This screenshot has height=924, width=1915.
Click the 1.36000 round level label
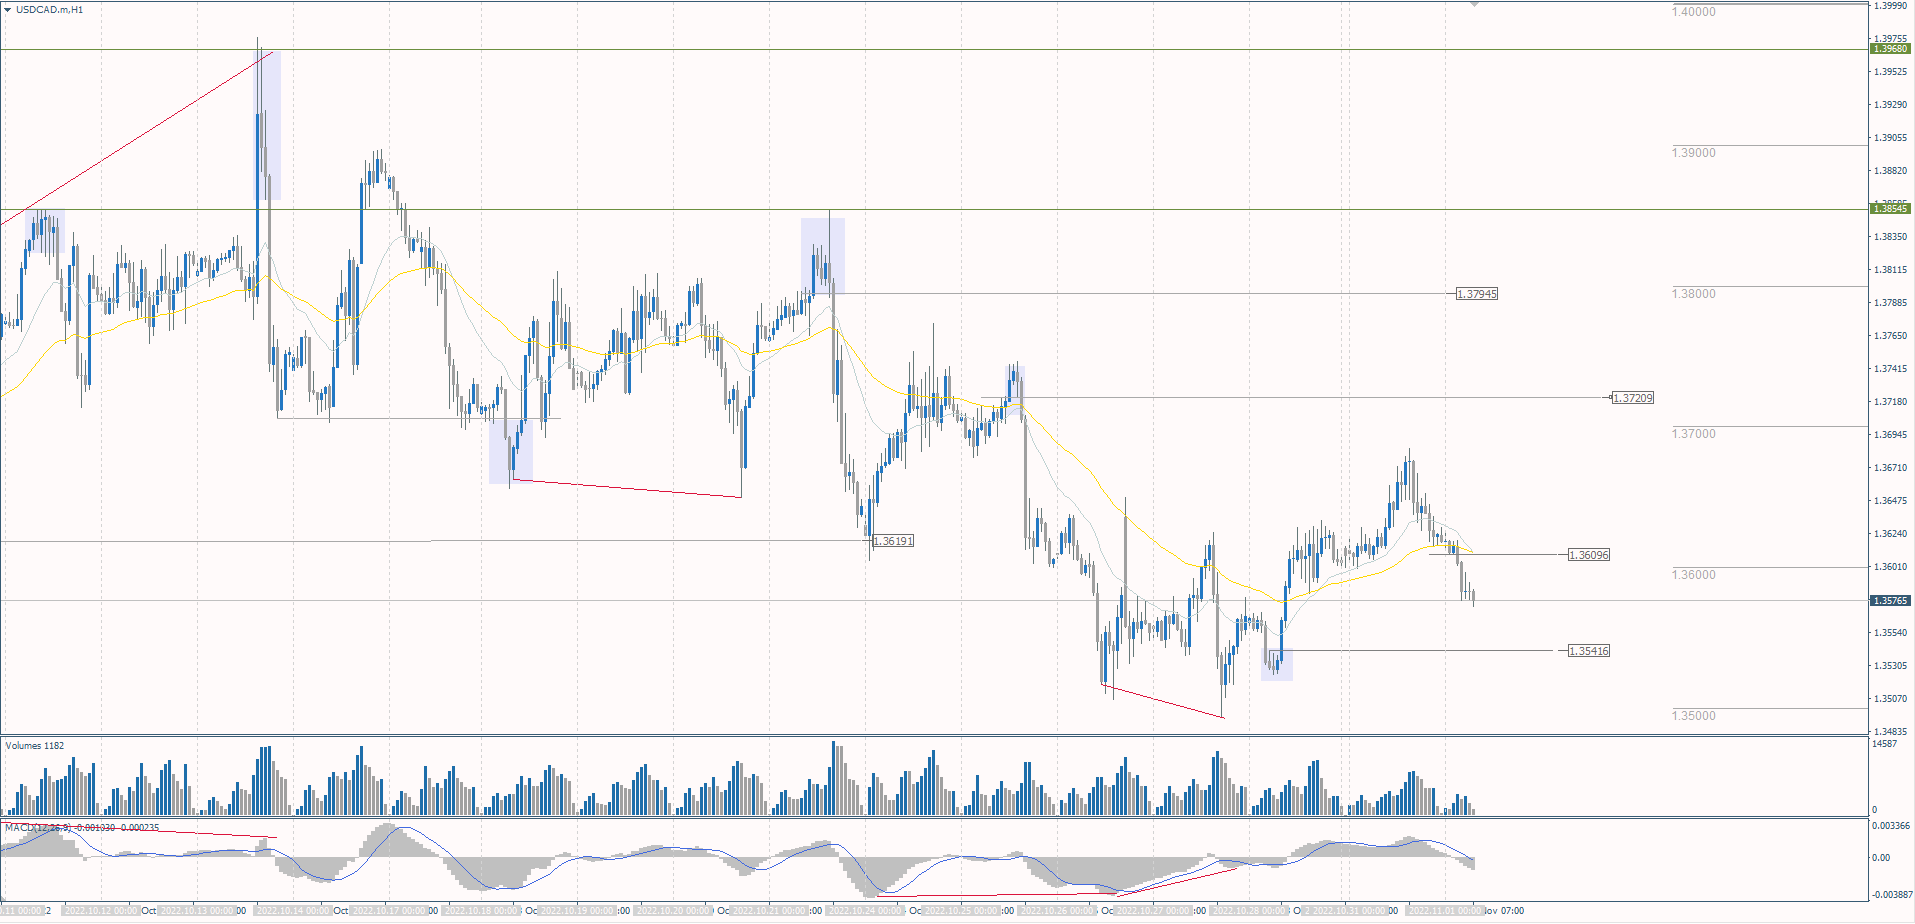coord(1694,575)
